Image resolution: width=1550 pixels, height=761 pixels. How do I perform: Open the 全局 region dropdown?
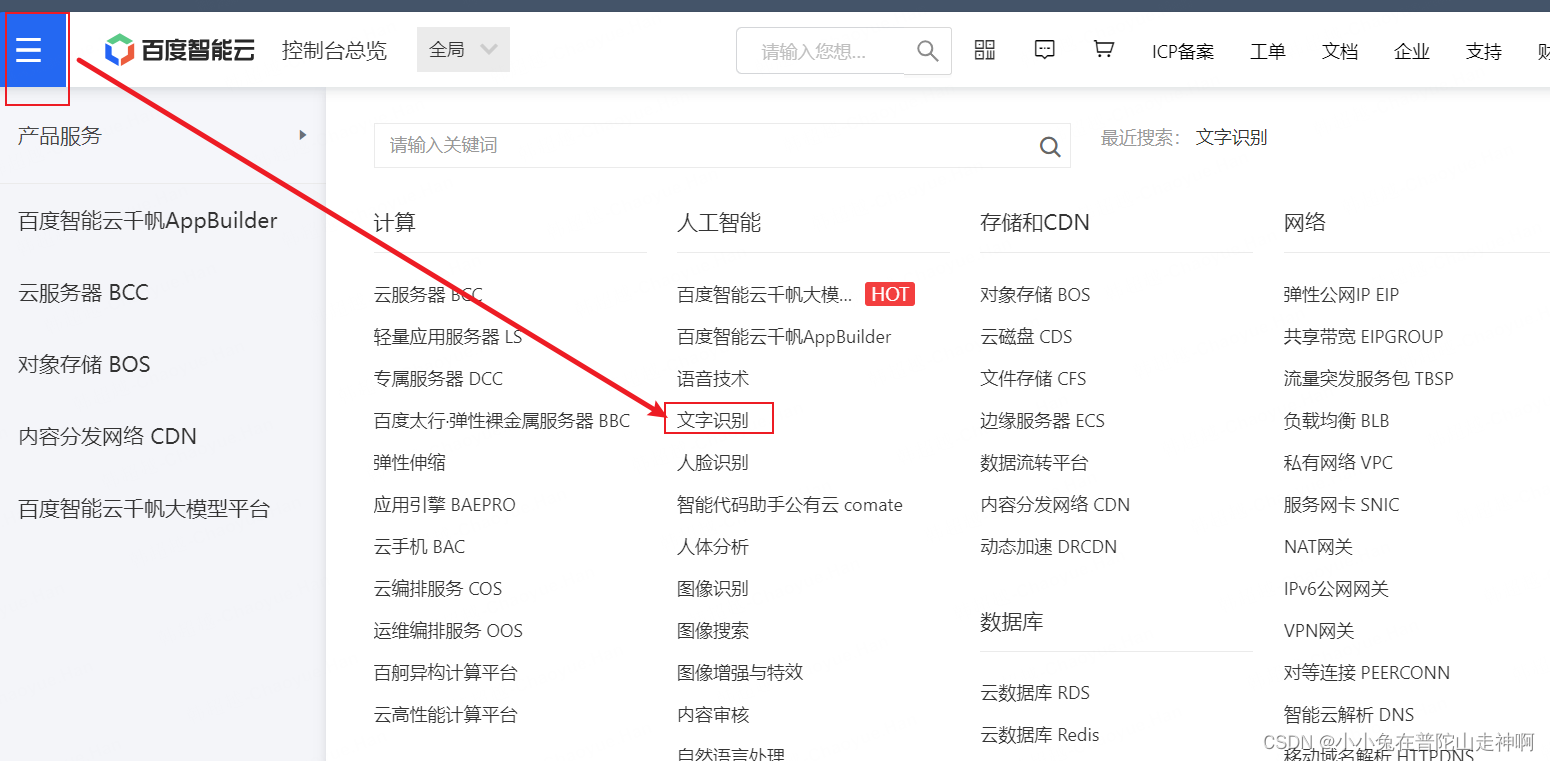(463, 50)
